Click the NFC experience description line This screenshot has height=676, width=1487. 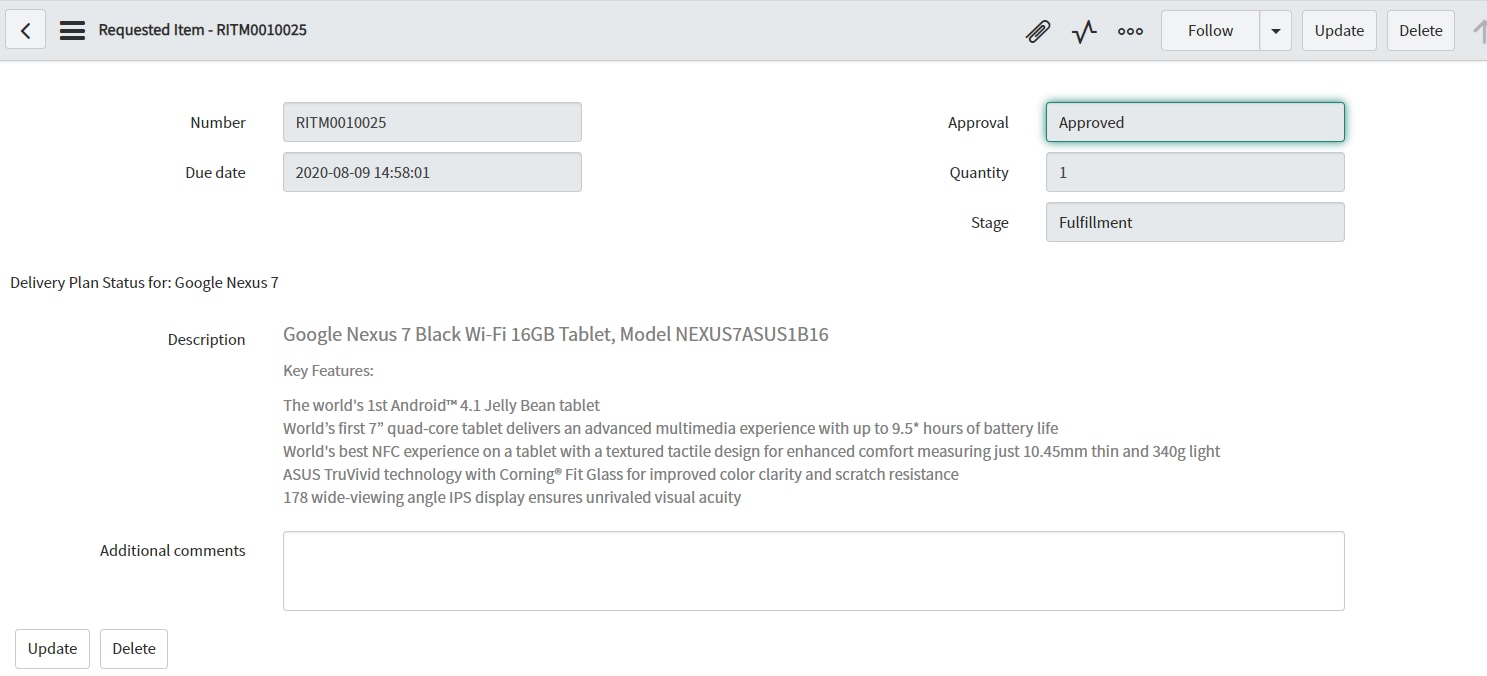(752, 451)
